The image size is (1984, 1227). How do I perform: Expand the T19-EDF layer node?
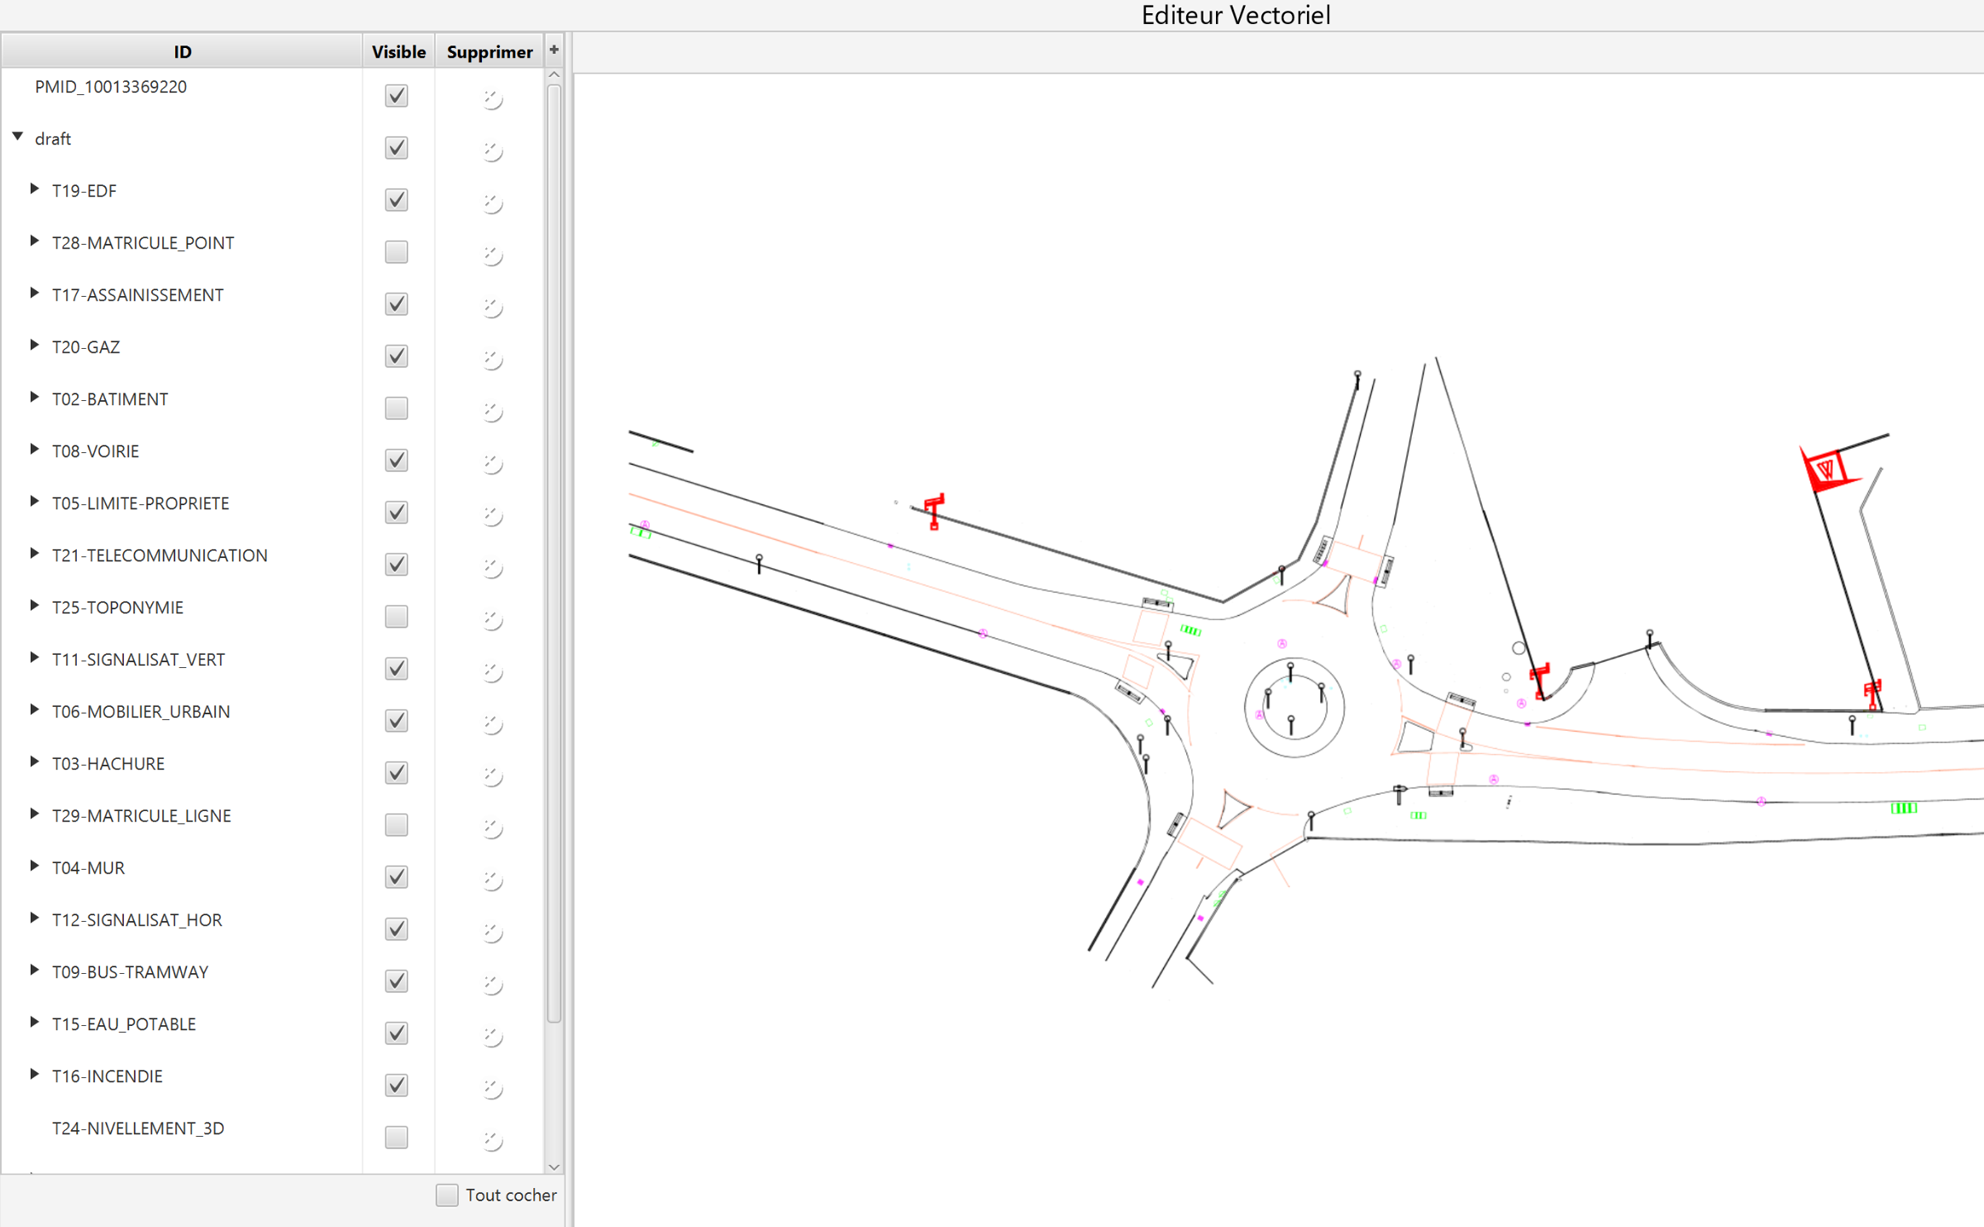34,189
